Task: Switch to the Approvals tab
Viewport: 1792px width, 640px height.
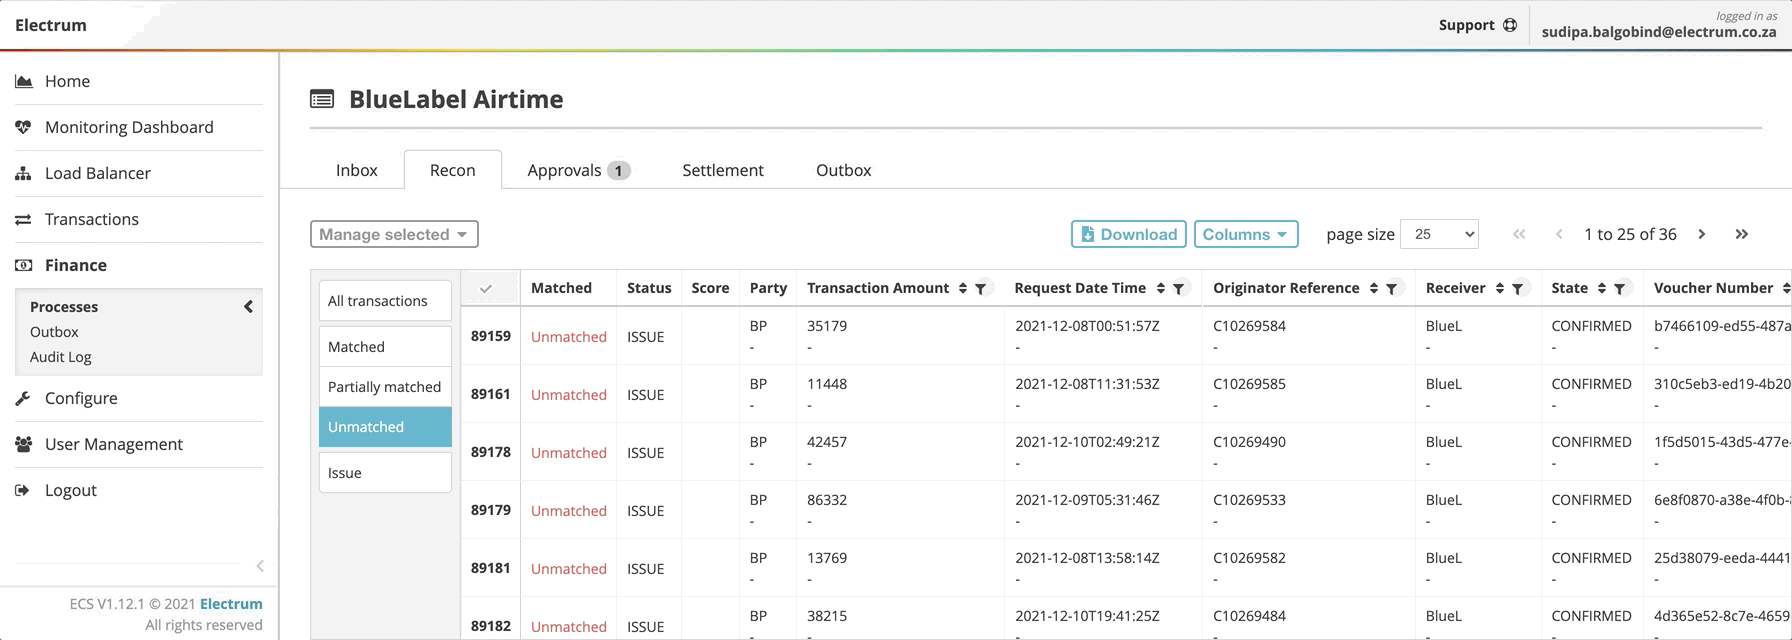Action: click(x=578, y=170)
